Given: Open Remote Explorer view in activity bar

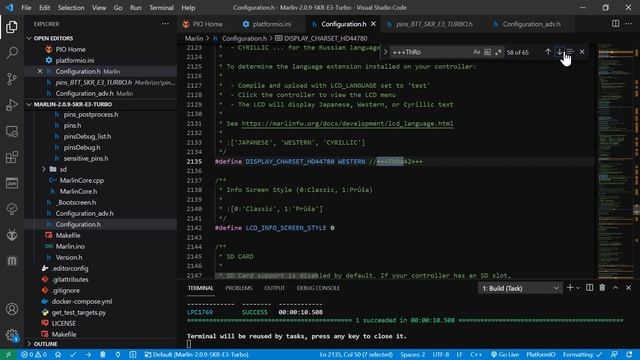Looking at the screenshot, I should pyautogui.click(x=12, y=131).
